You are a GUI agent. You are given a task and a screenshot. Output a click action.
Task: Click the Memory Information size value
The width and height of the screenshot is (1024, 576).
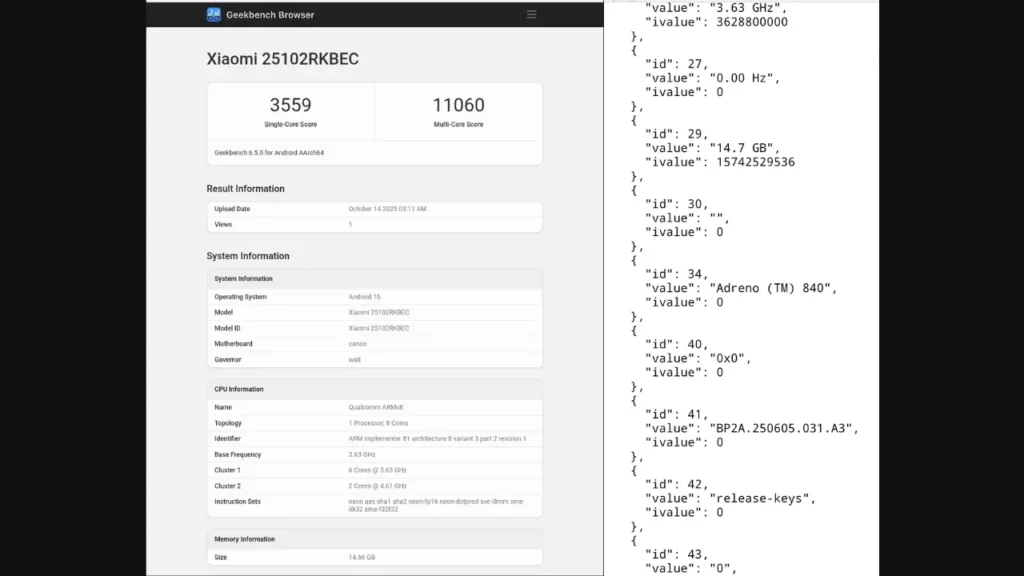[362, 557]
